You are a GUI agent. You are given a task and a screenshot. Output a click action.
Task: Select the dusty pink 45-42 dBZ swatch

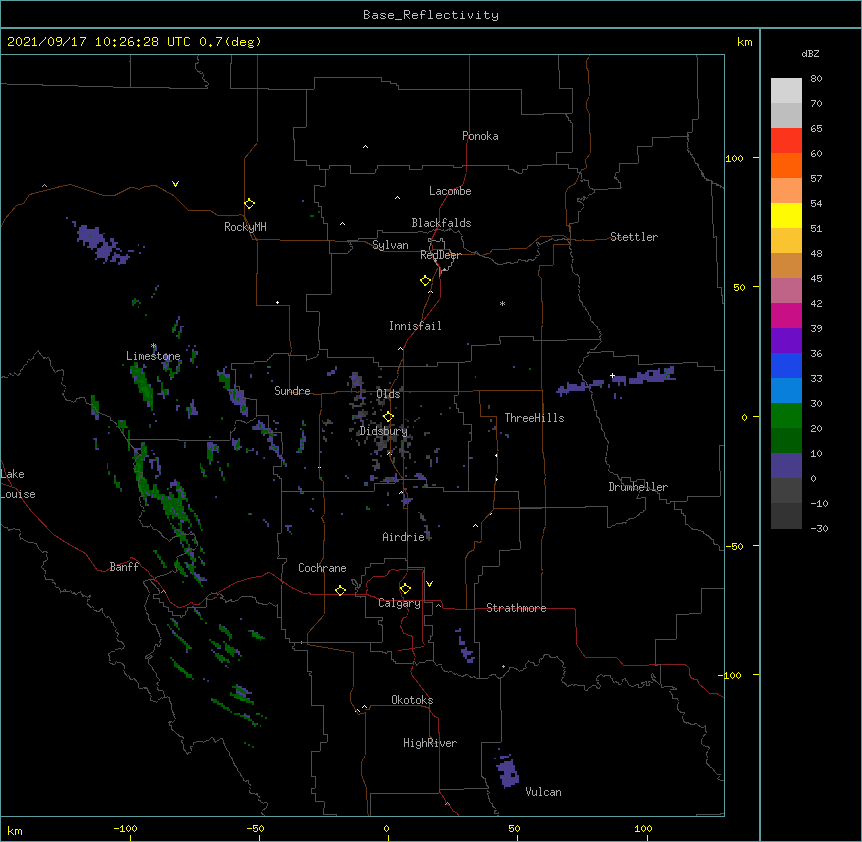click(786, 291)
